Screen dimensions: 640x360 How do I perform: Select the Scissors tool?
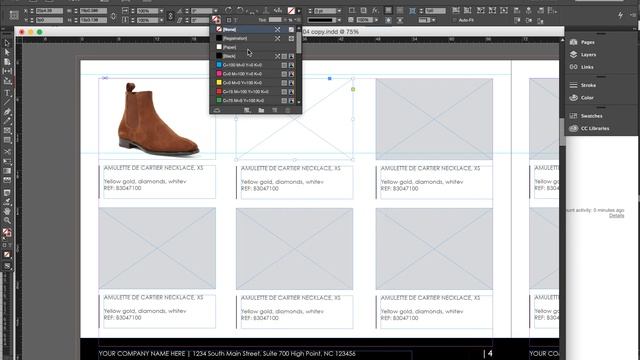(x=7, y=151)
